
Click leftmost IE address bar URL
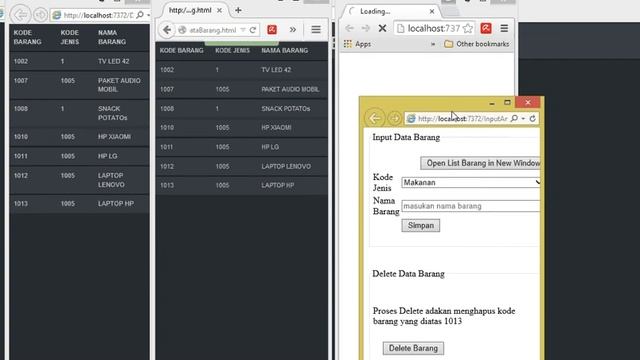coord(98,15)
